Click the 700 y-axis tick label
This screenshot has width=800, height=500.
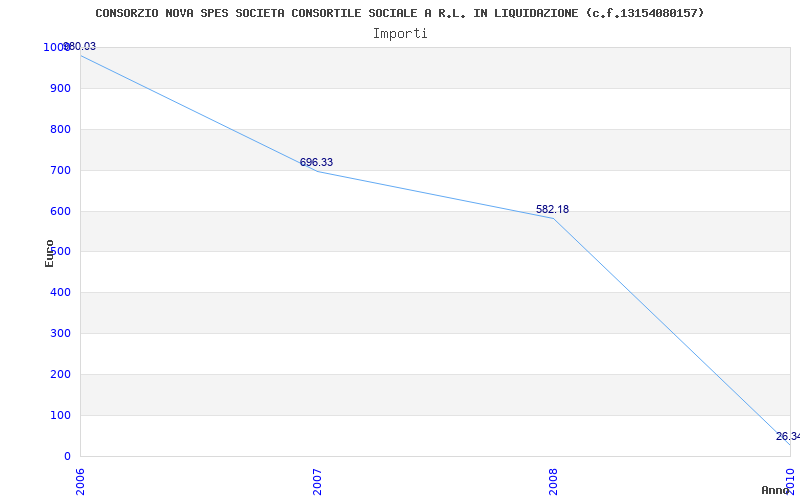(60, 170)
